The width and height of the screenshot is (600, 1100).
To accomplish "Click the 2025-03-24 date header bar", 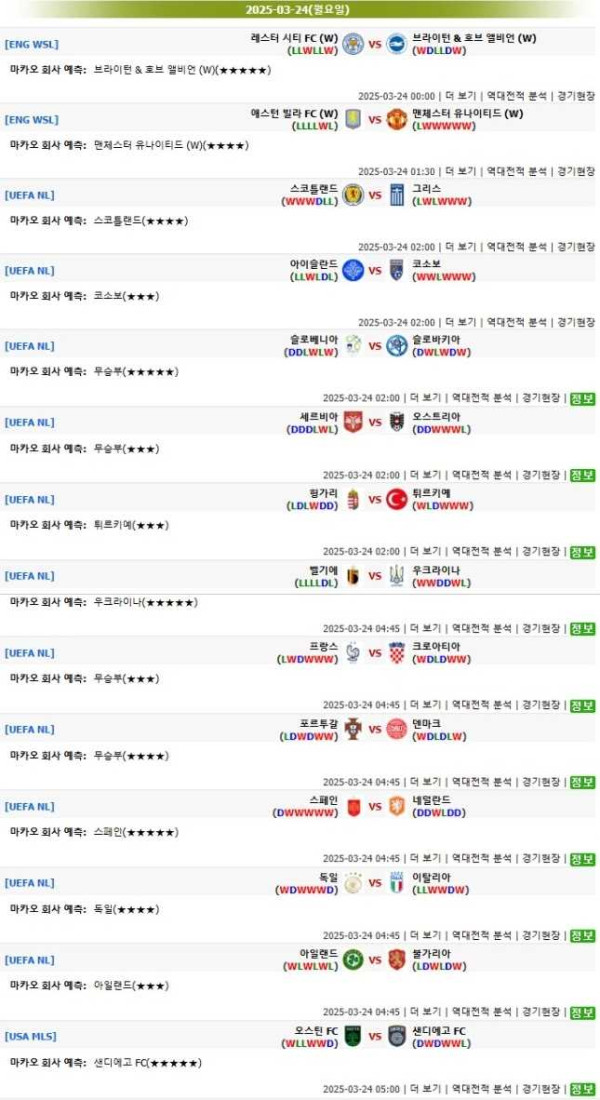I will click(x=300, y=9).
